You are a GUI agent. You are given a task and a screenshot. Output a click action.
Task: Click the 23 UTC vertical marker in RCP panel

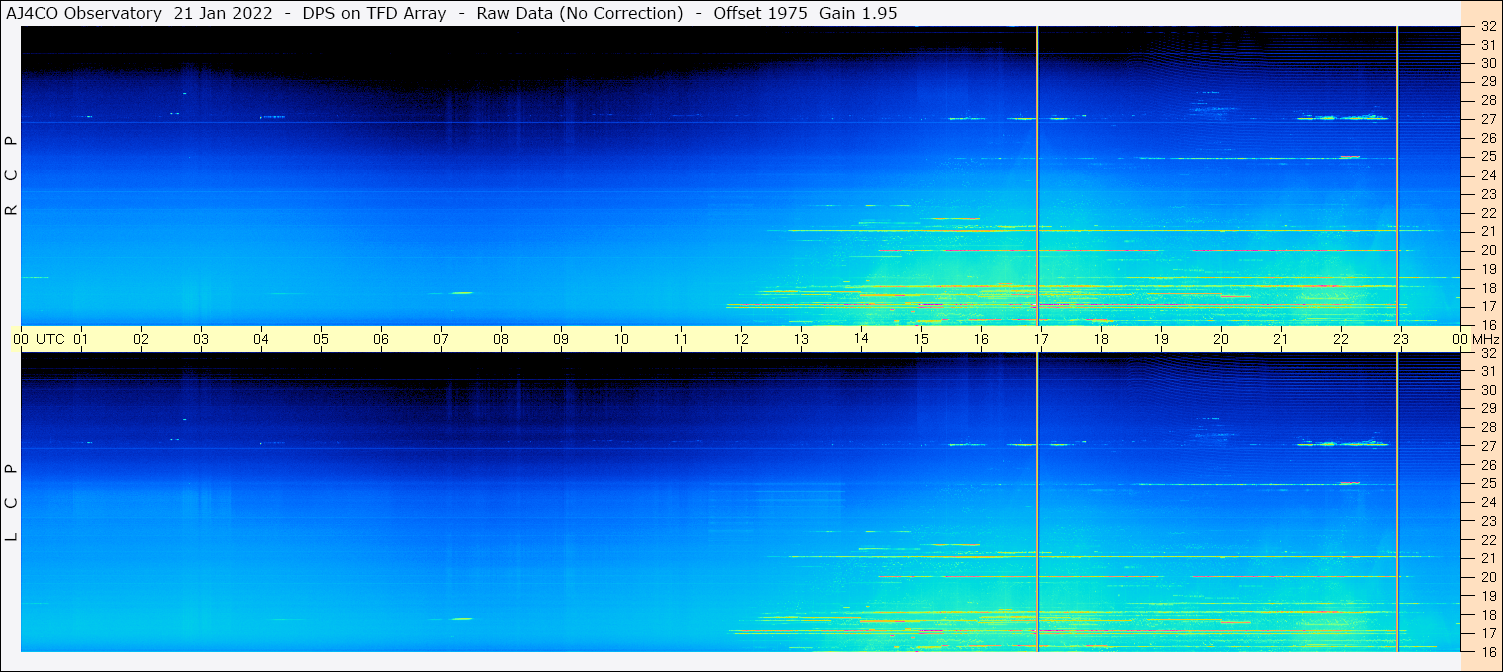point(1397,176)
